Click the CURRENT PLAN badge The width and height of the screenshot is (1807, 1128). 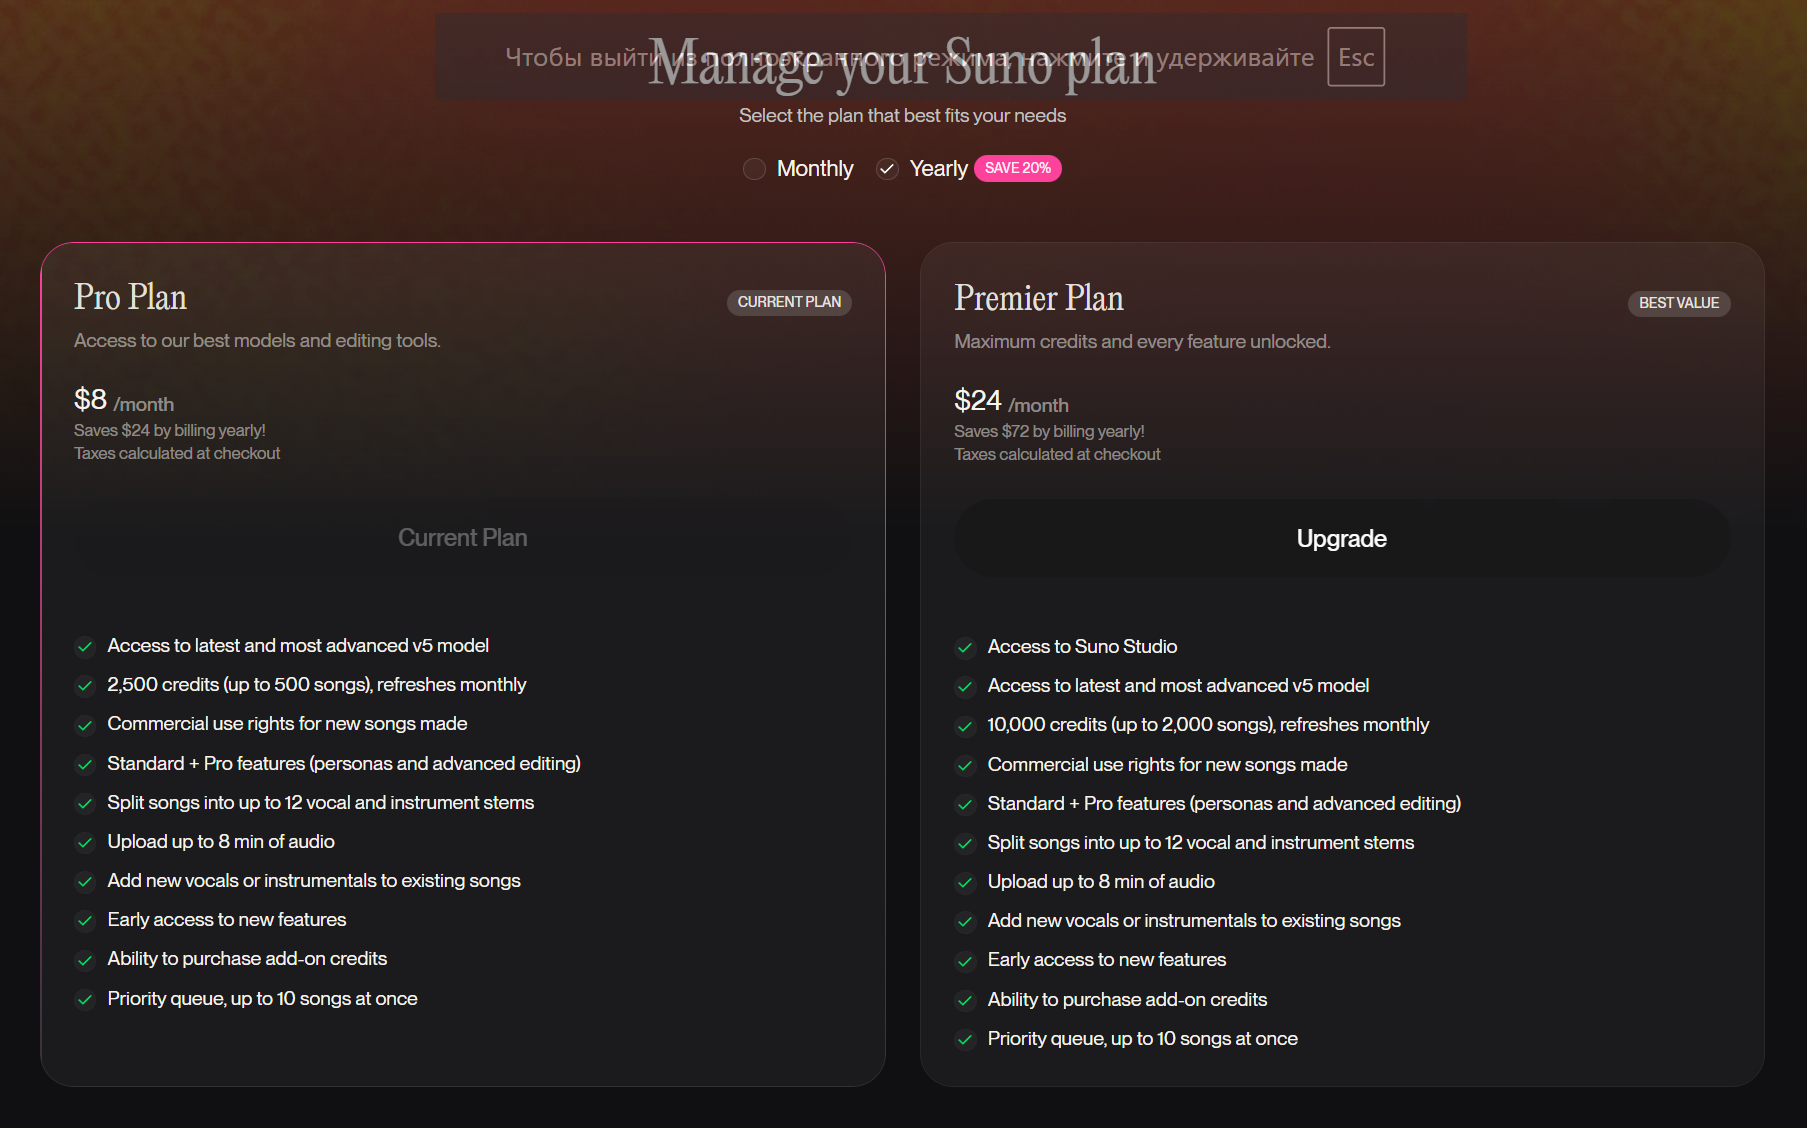point(789,302)
